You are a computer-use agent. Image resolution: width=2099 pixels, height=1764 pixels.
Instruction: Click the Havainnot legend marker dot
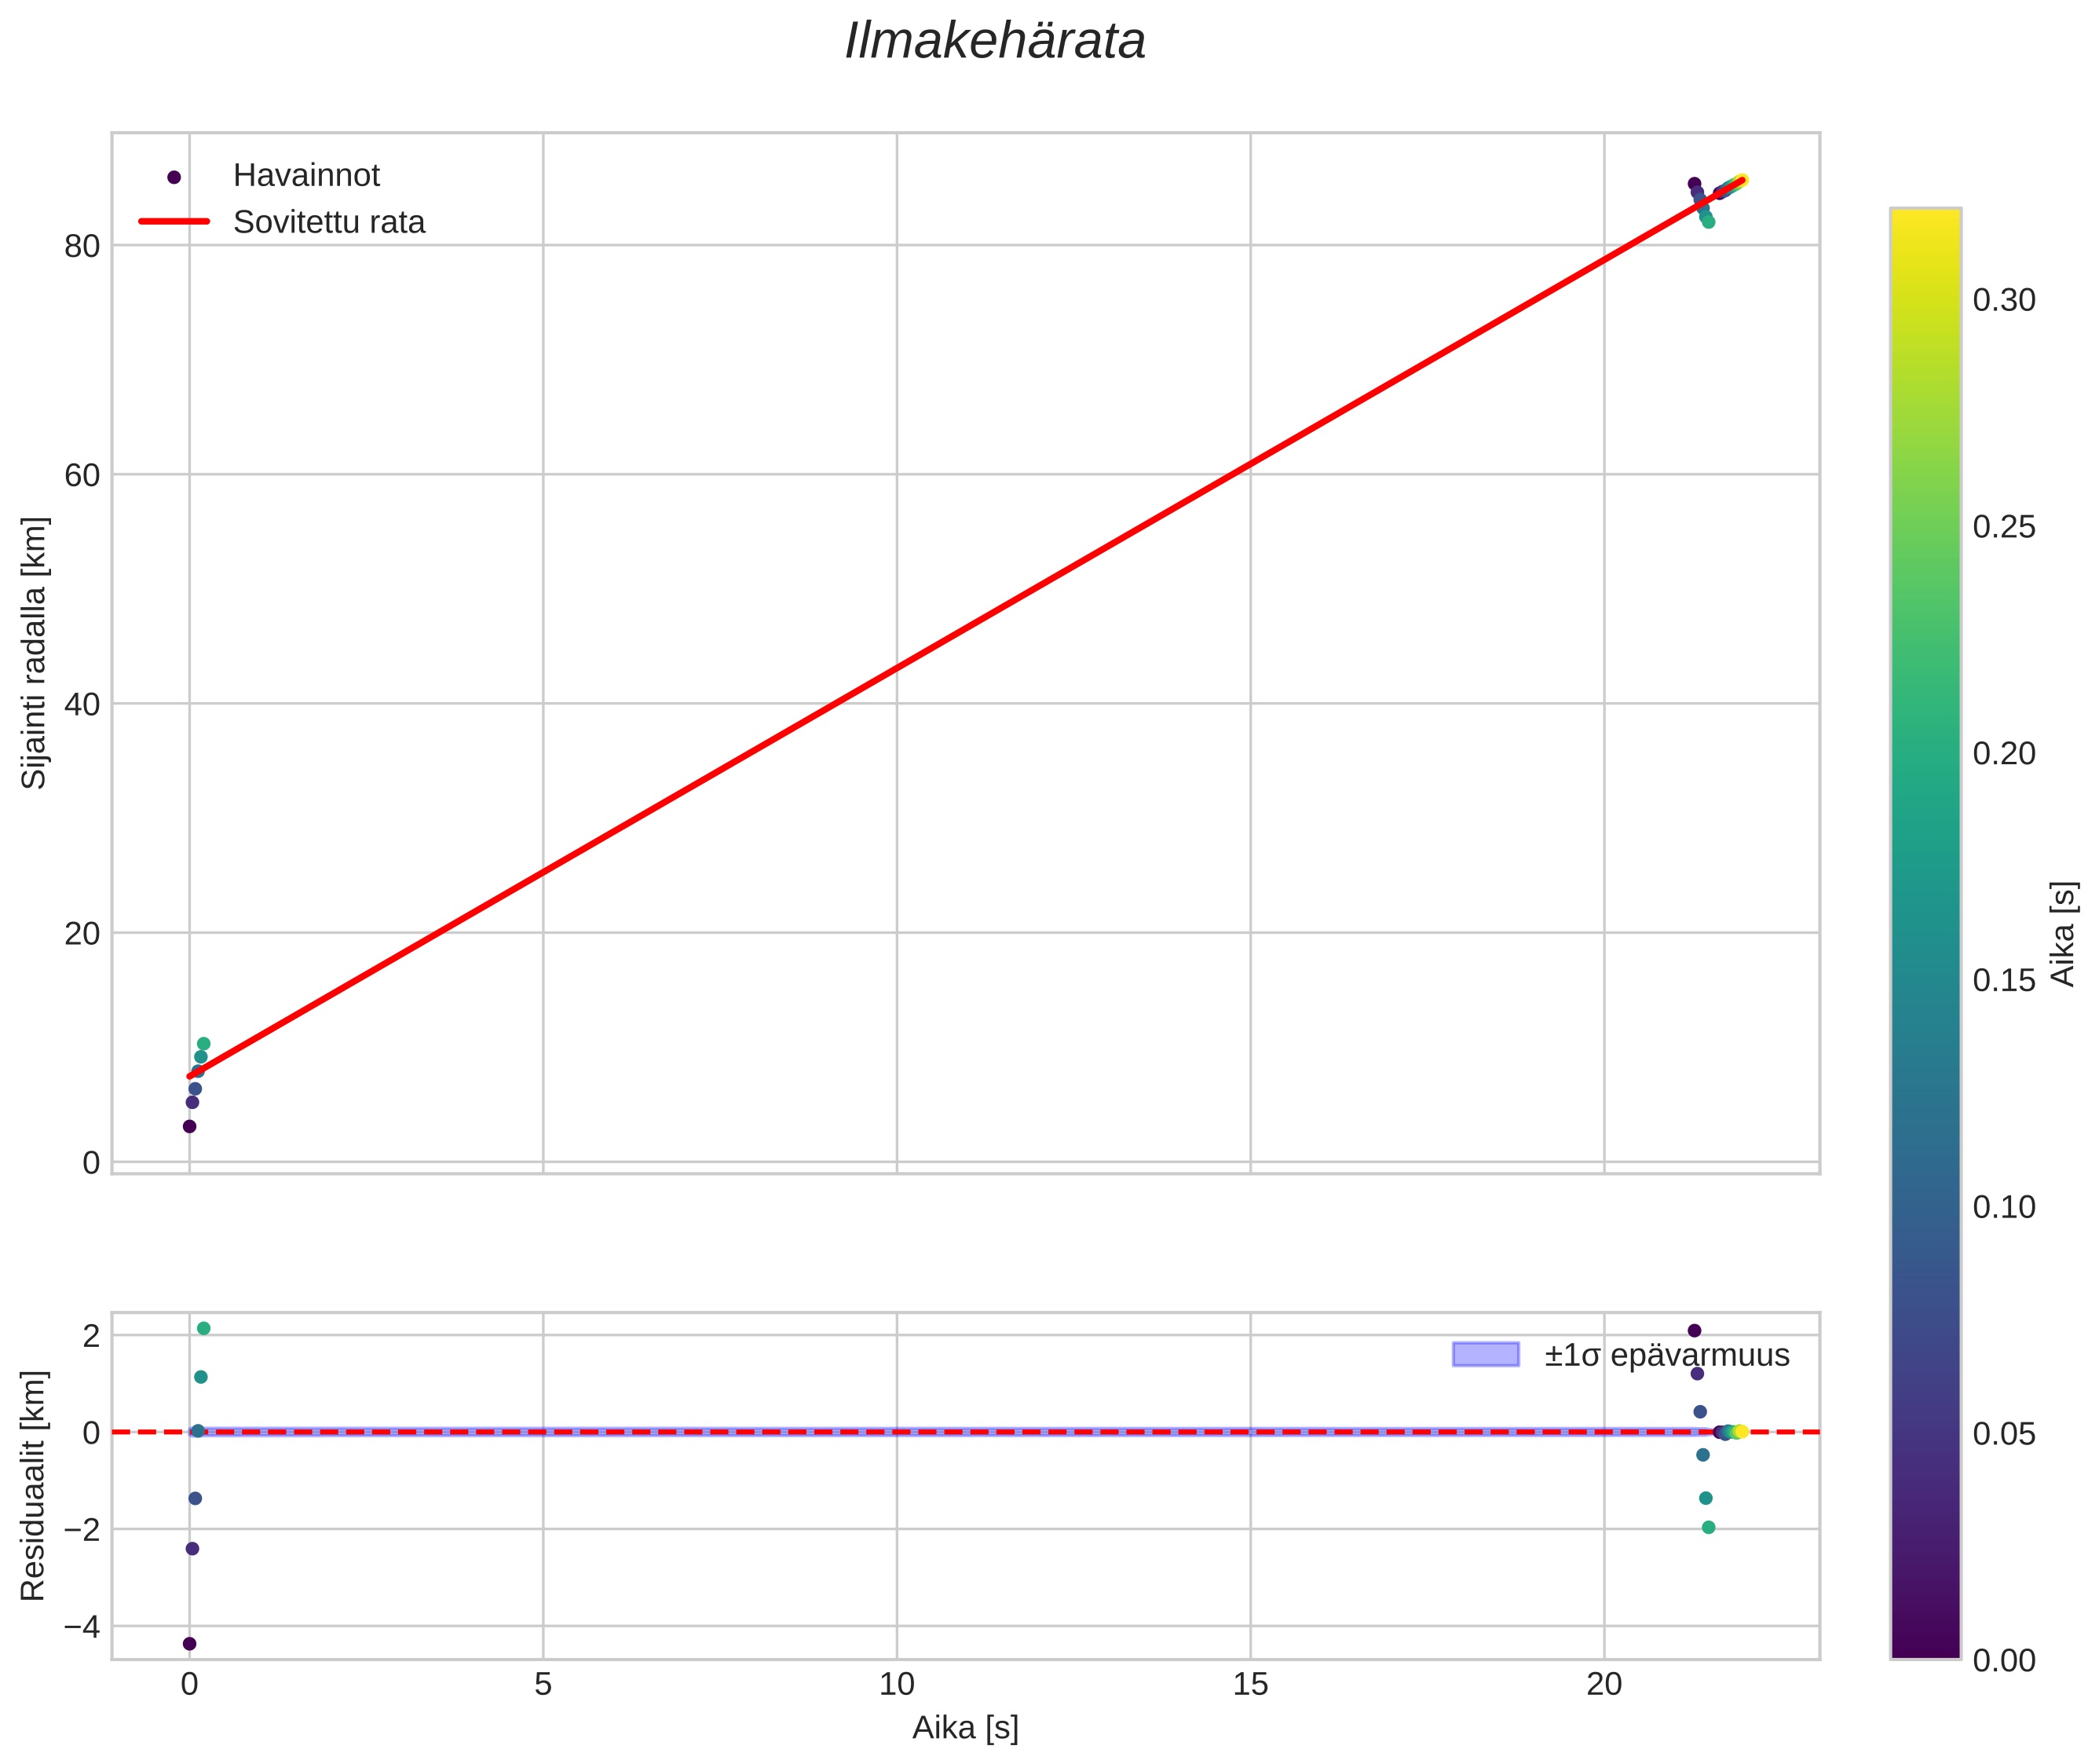[x=174, y=177]
